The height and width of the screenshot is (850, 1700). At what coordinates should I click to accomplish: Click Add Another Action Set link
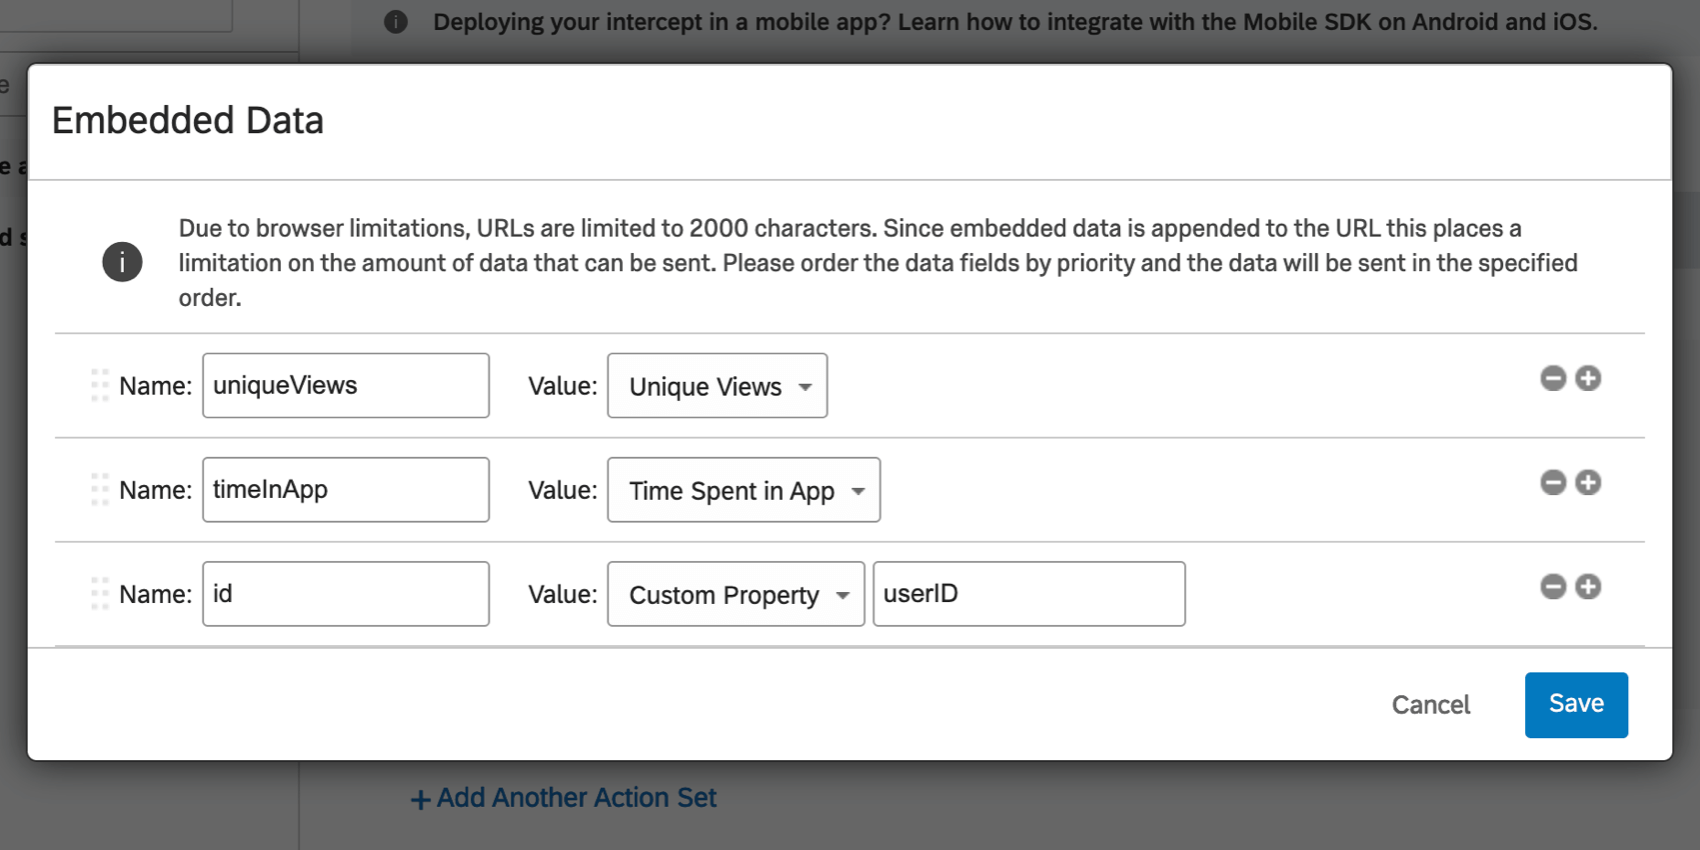pyautogui.click(x=565, y=798)
